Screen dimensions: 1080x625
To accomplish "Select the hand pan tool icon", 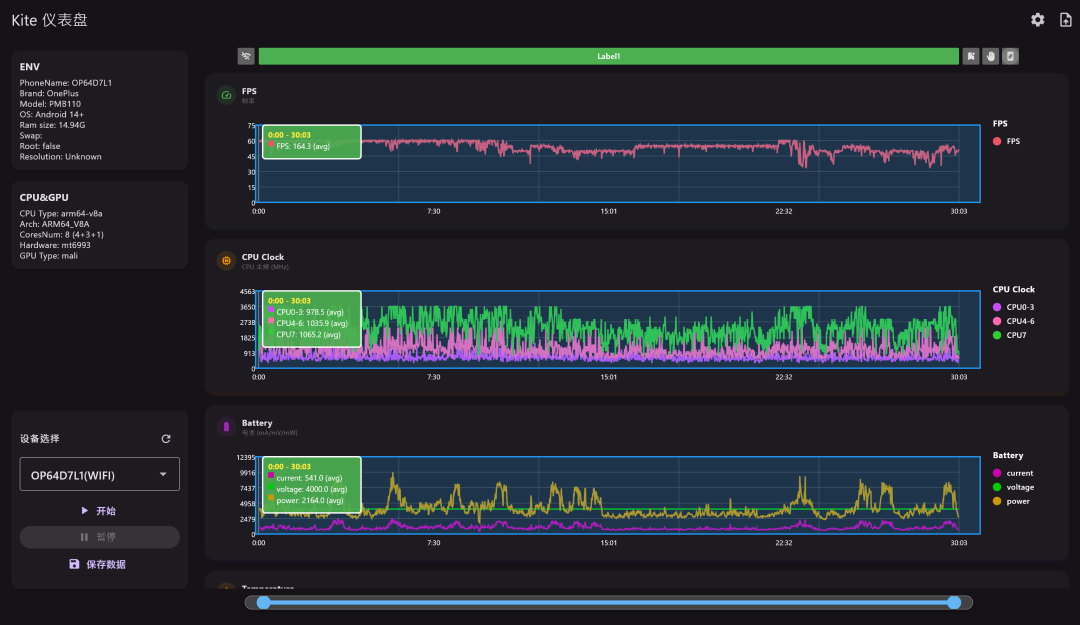I will (990, 57).
